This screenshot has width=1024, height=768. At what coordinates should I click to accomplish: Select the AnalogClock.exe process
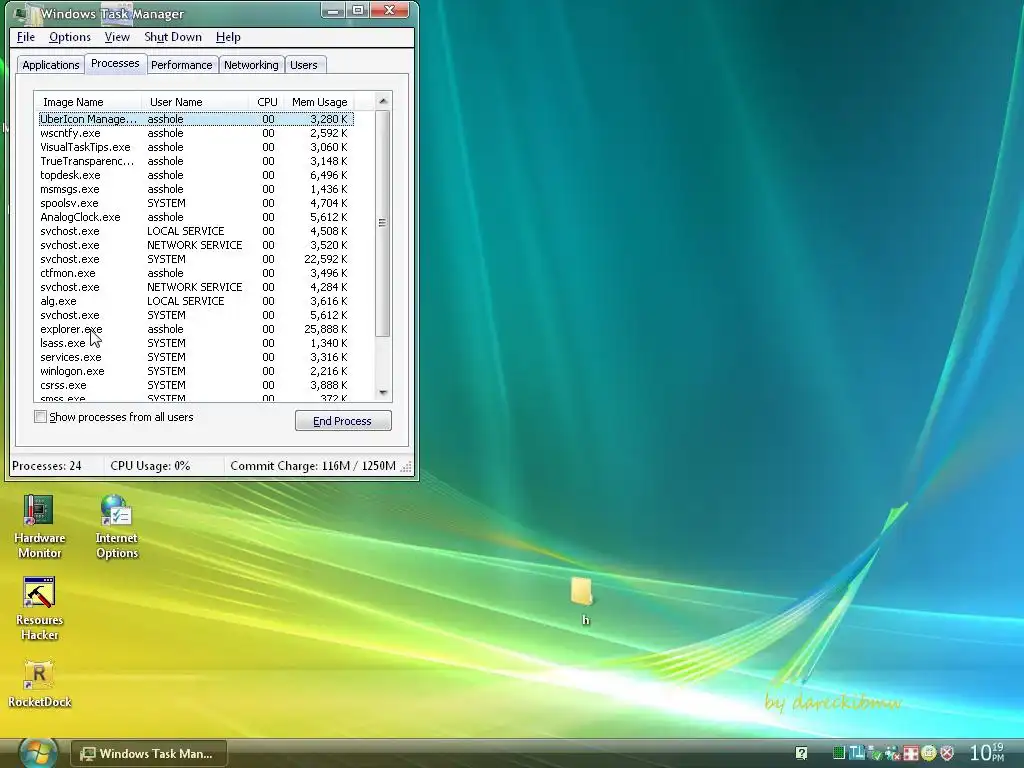(x=196, y=217)
